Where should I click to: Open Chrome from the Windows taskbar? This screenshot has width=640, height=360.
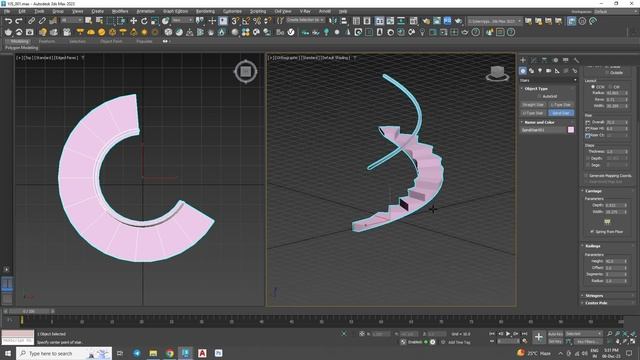coord(169,353)
